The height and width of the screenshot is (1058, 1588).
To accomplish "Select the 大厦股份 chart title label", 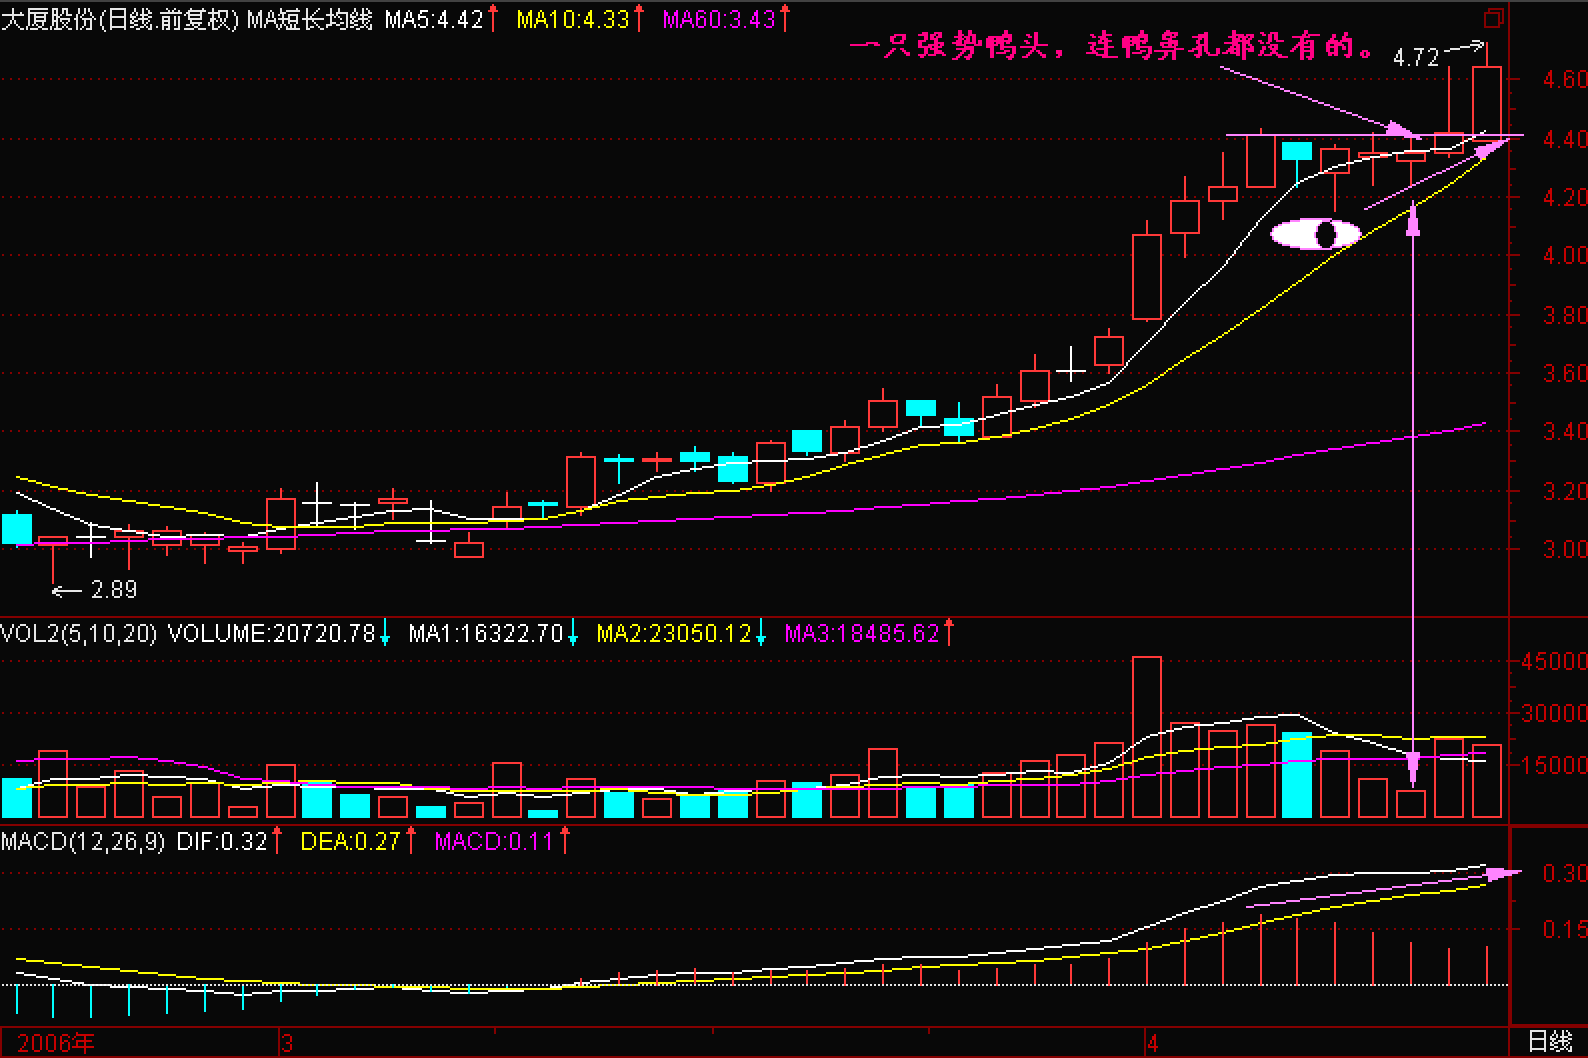I will (48, 19).
